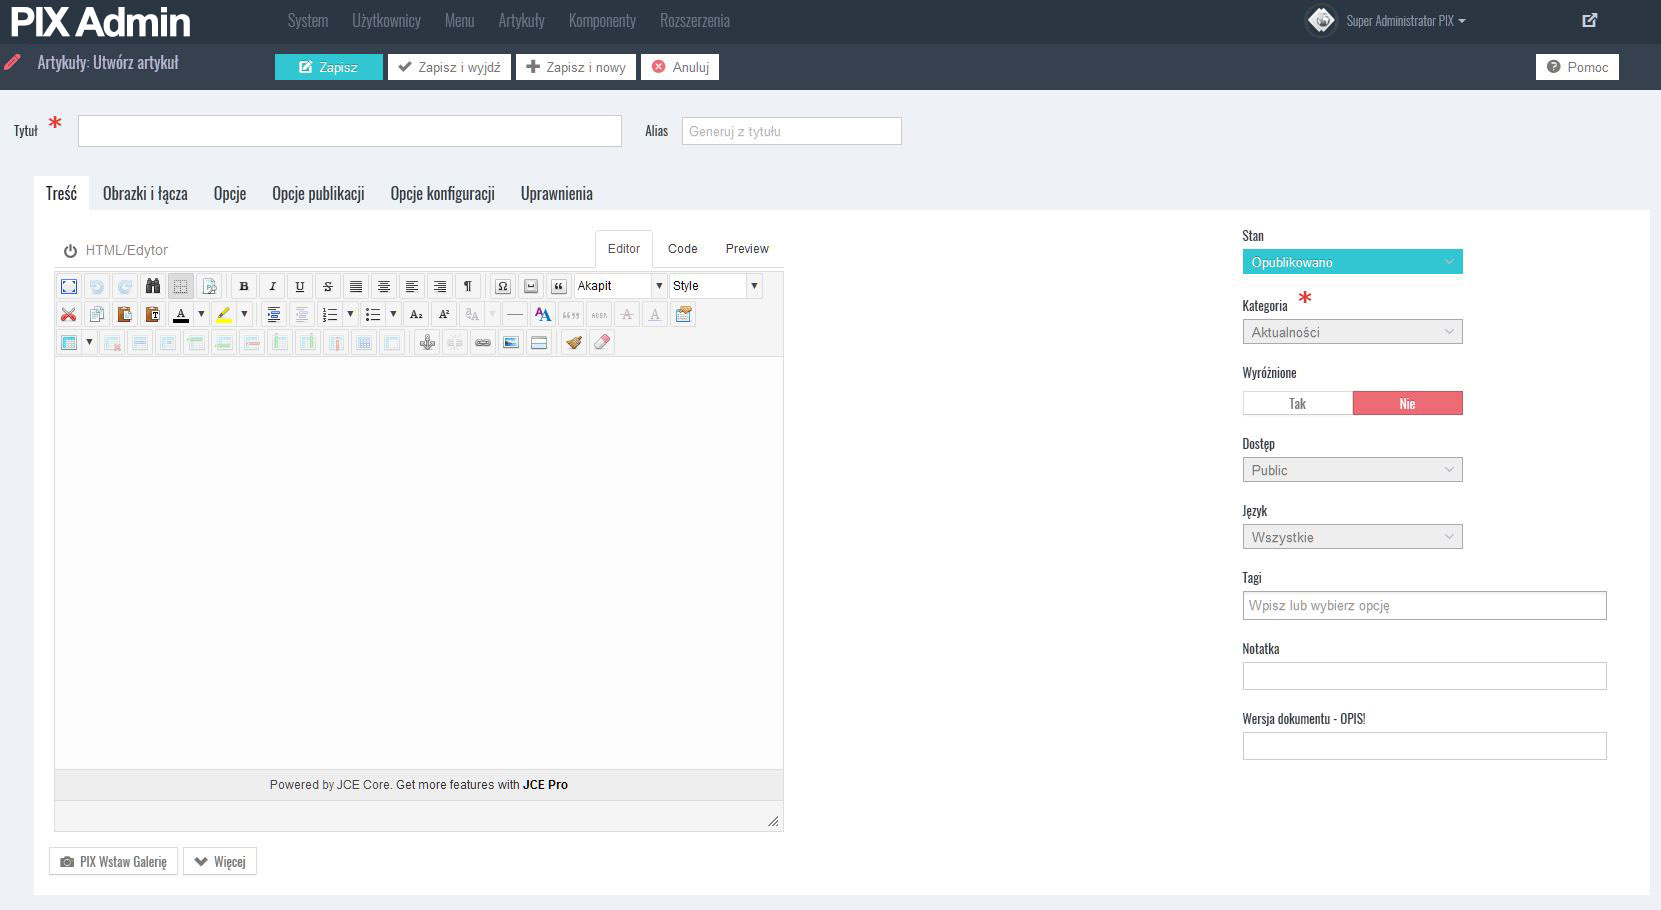Open find and replace binoculars icon

pyautogui.click(x=152, y=286)
